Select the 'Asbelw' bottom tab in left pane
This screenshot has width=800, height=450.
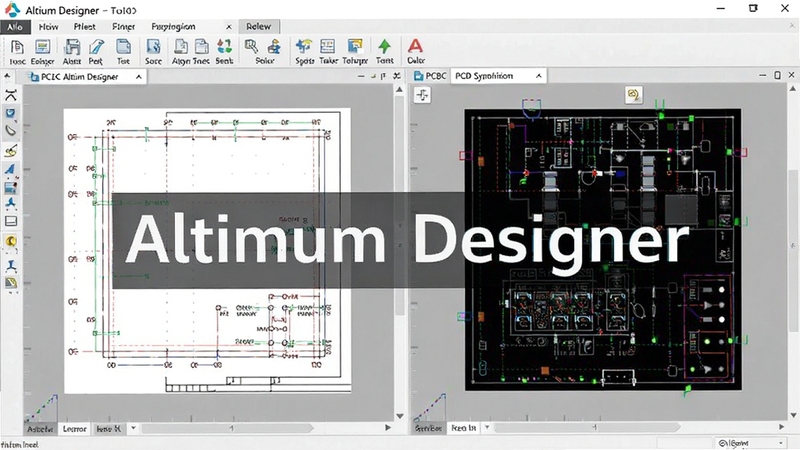pyautogui.click(x=40, y=429)
